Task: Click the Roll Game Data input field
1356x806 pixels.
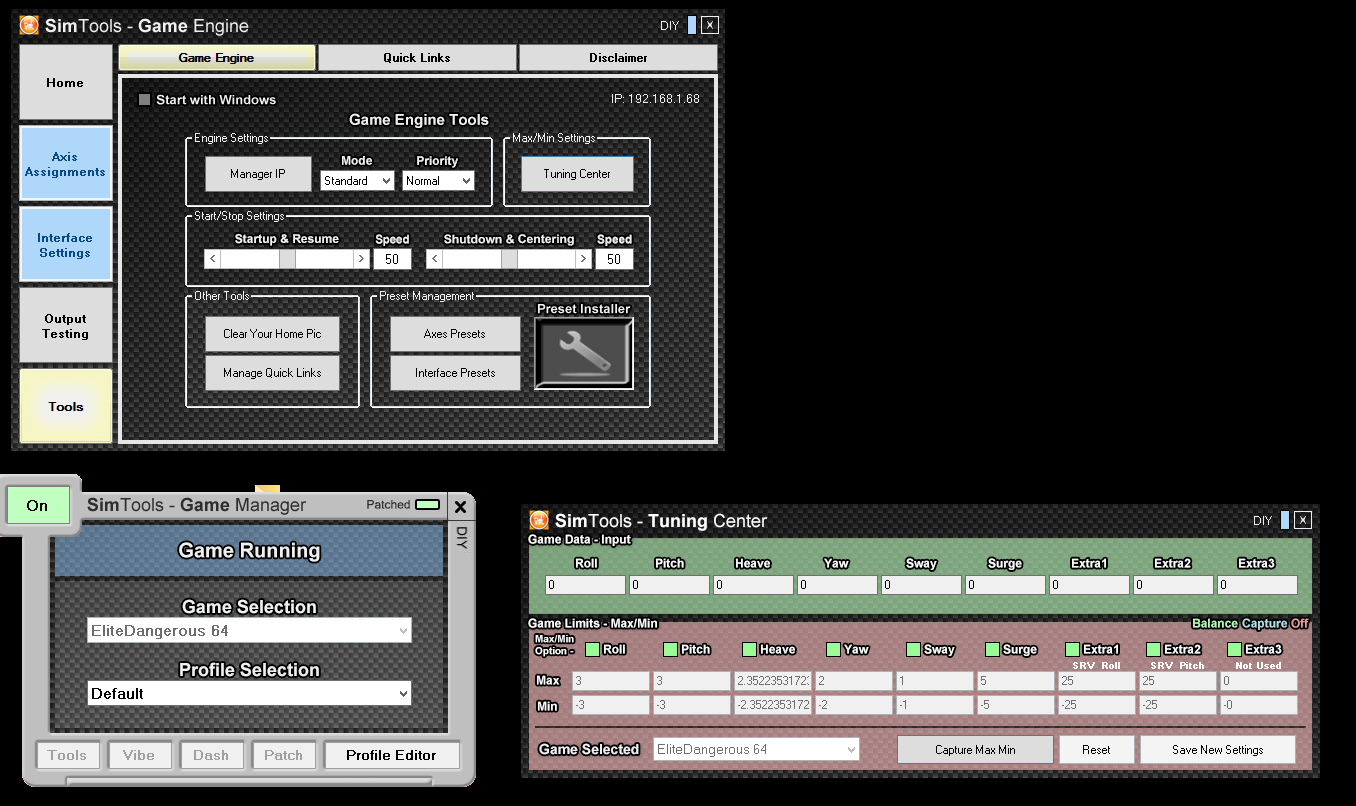Action: click(x=585, y=585)
